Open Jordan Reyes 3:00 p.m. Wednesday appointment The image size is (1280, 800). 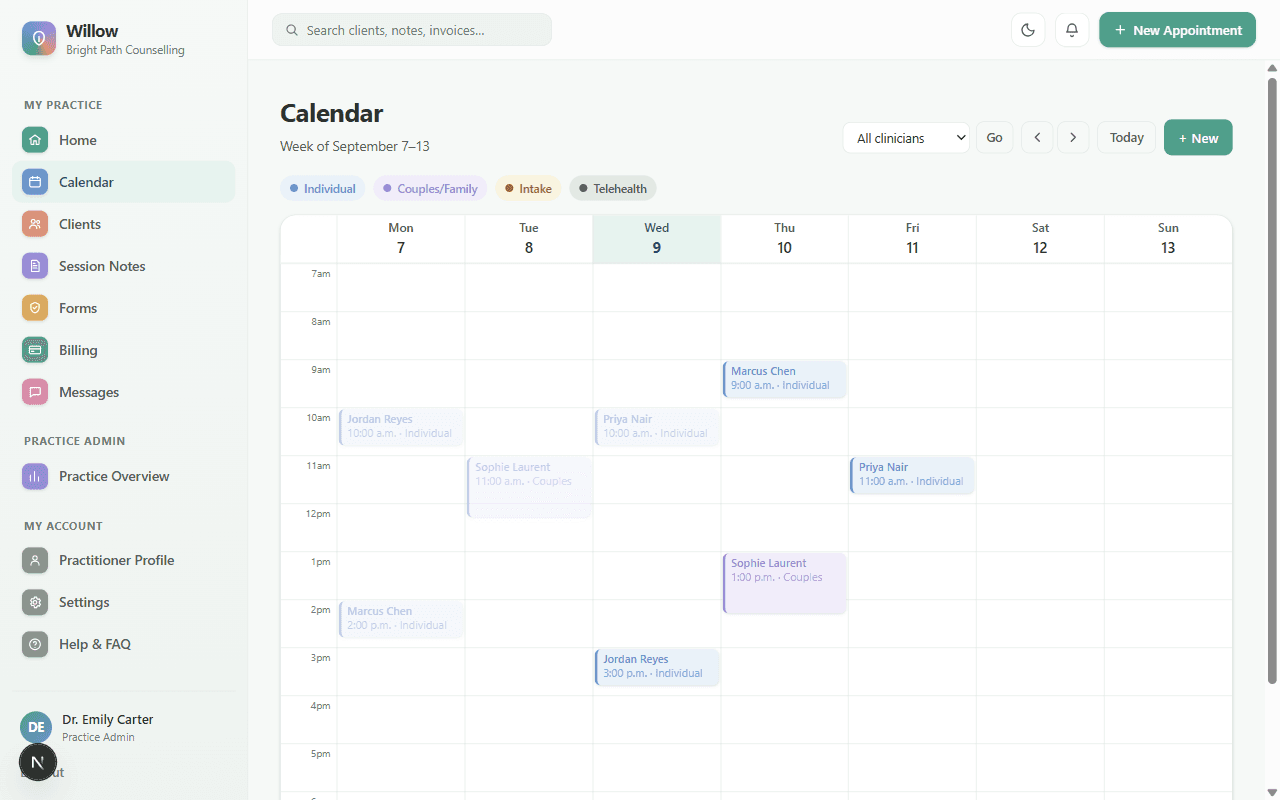[657, 667]
